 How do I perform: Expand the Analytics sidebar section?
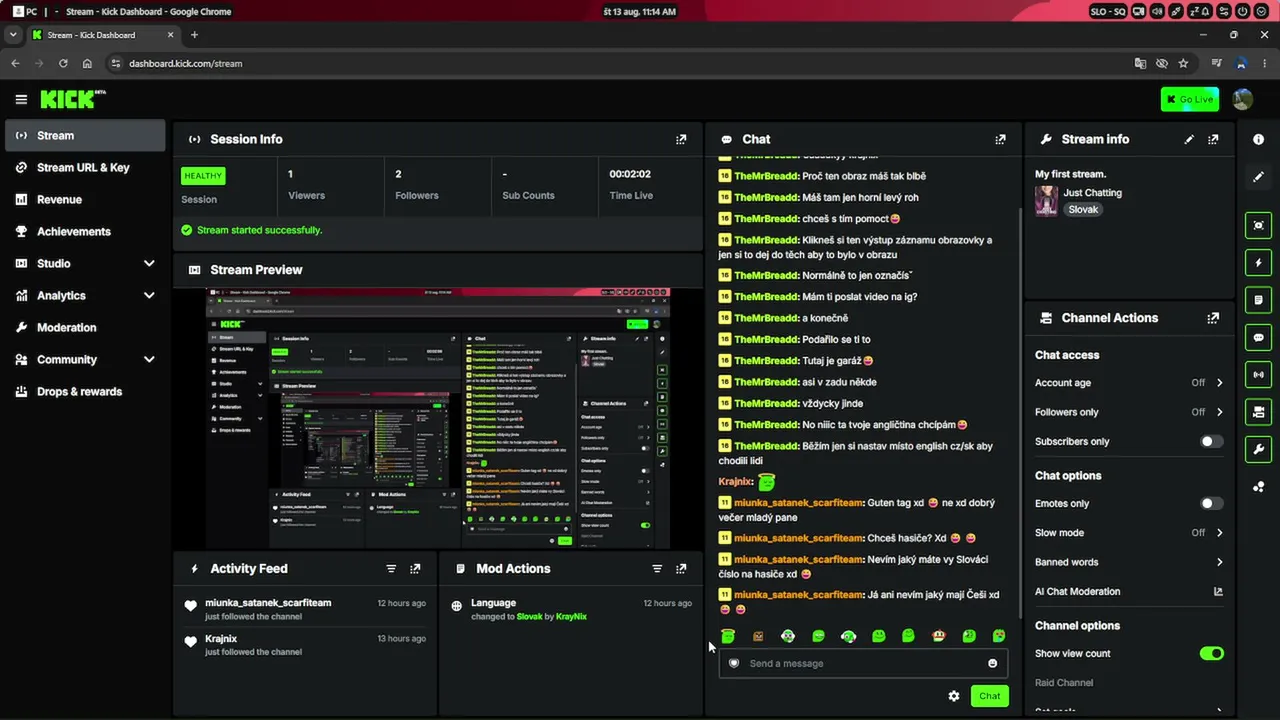pyautogui.click(x=149, y=295)
